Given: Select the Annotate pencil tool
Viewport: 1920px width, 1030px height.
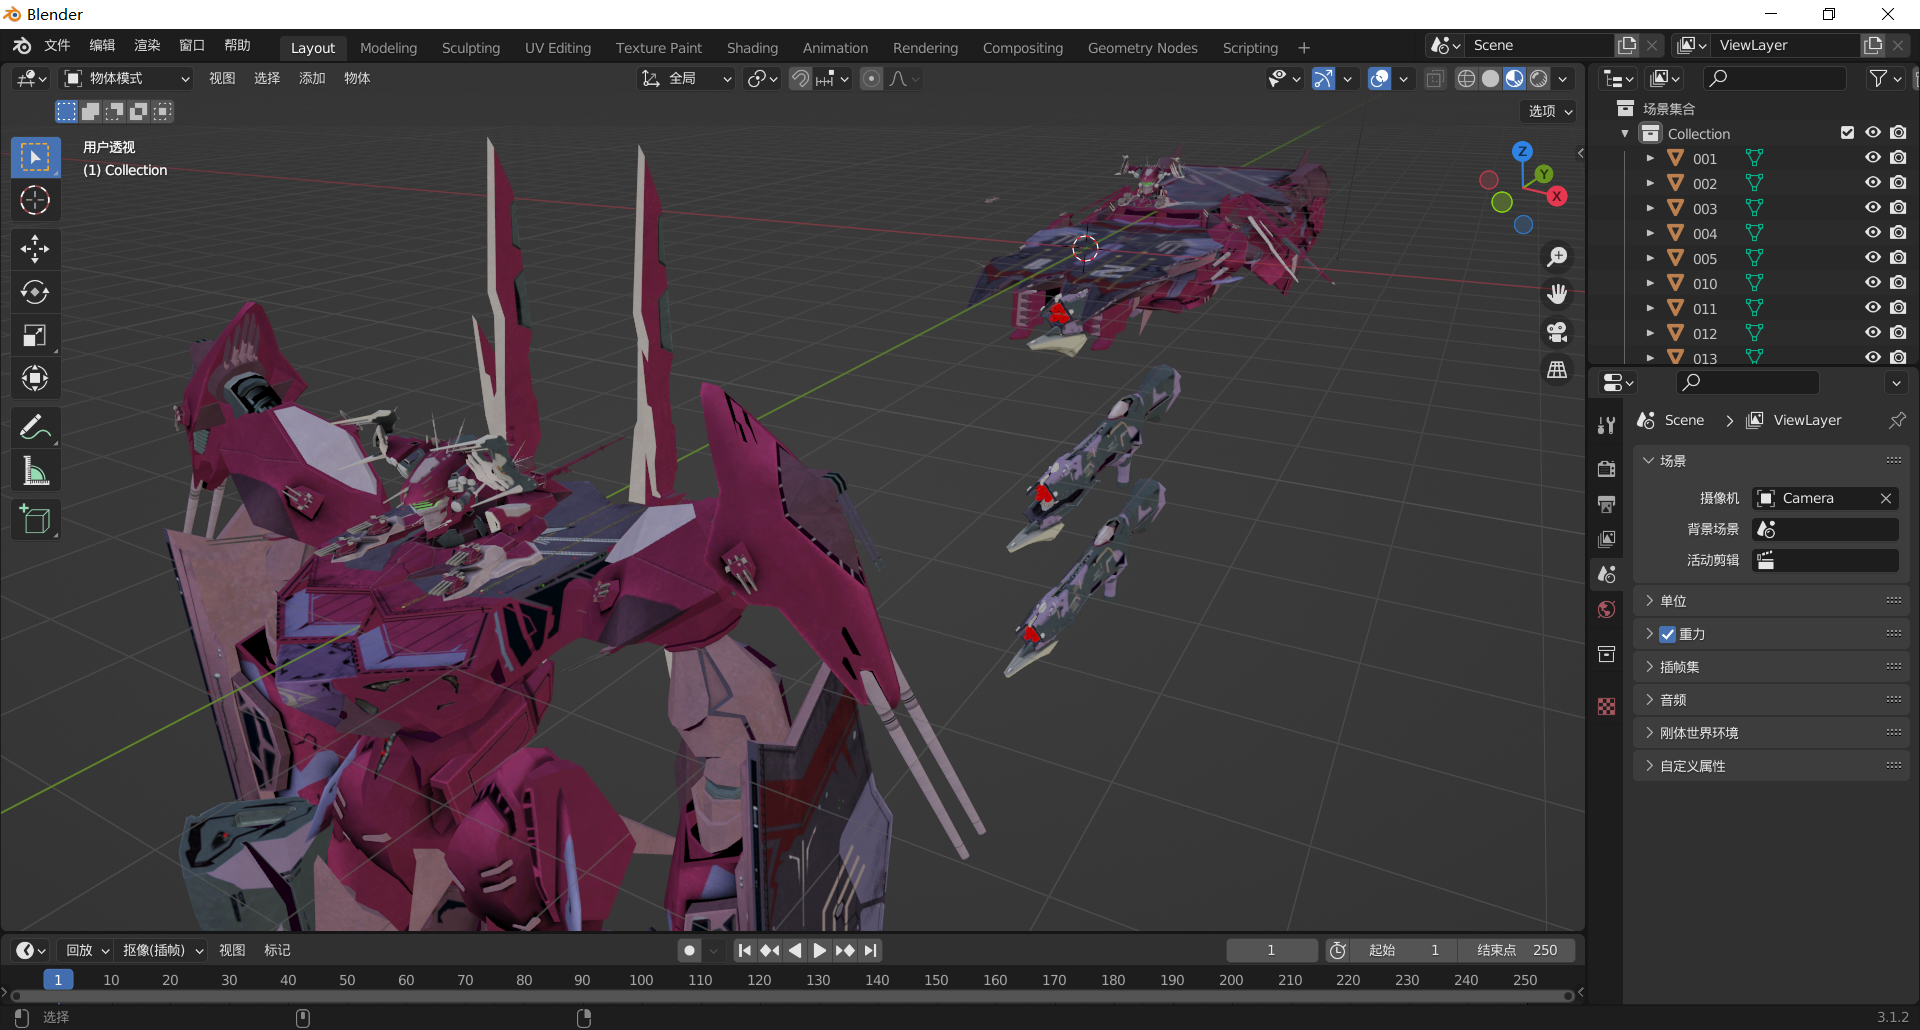Looking at the screenshot, I should click(35, 428).
